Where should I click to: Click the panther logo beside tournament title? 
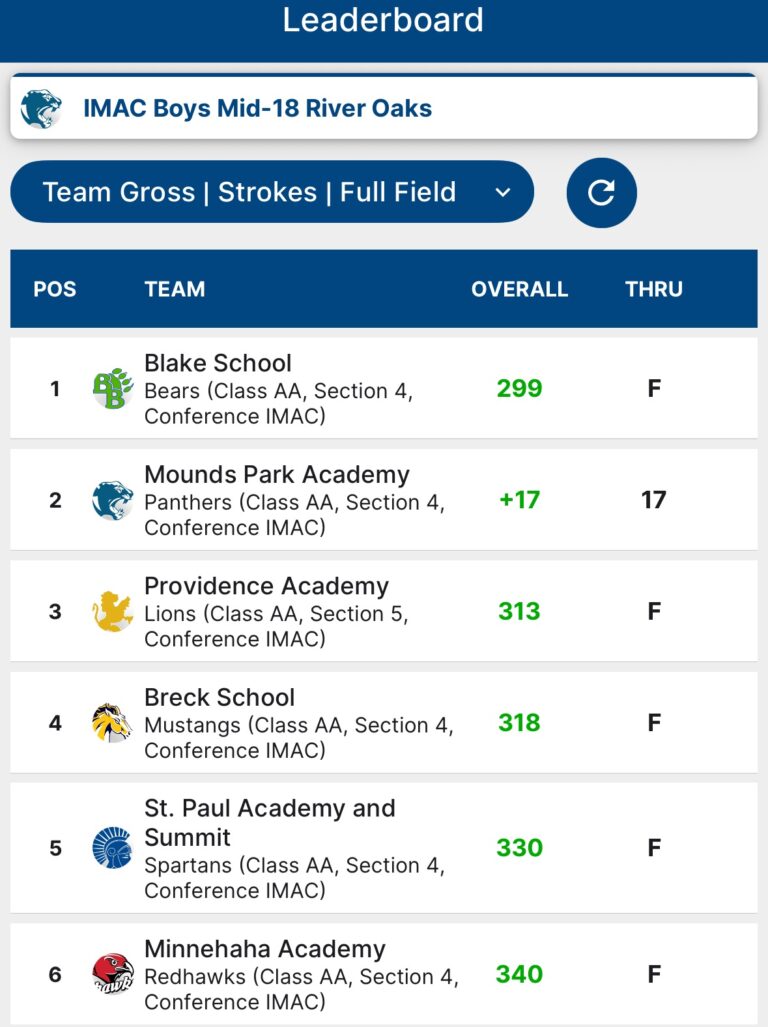click(42, 108)
